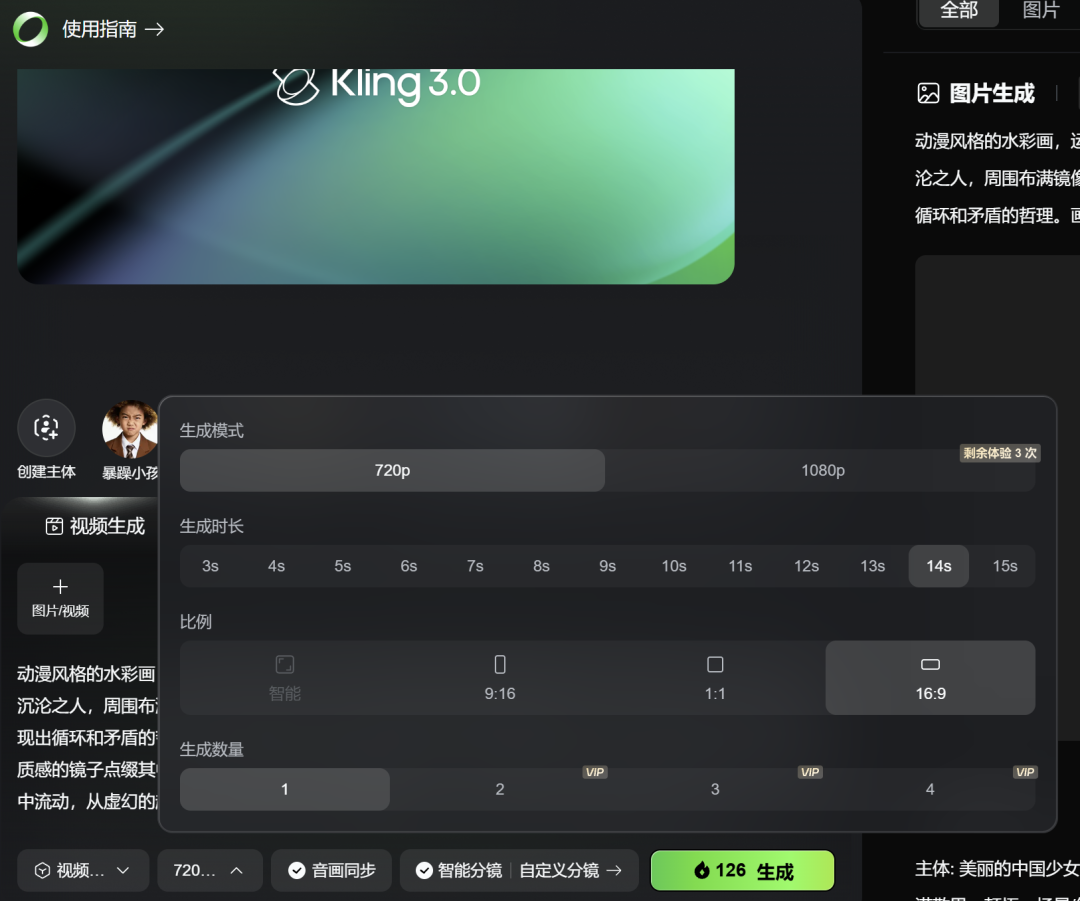This screenshot has width=1080, height=901.
Task: Select the 暴躁小孩 avatar thumbnail
Action: click(130, 430)
